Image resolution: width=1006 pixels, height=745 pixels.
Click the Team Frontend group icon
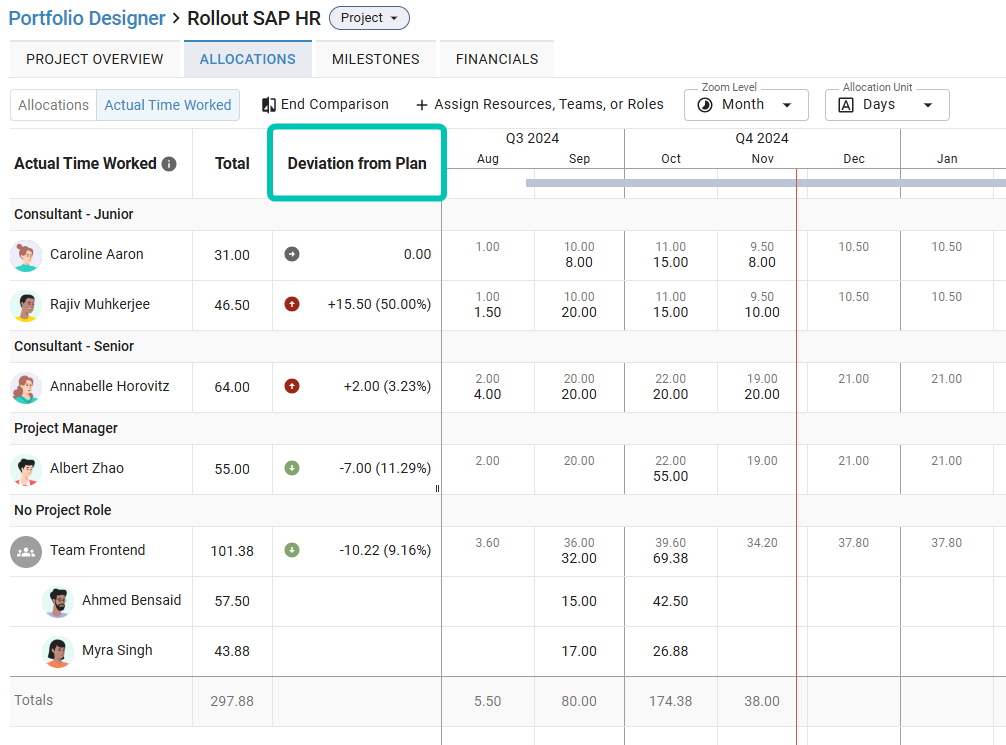click(26, 551)
